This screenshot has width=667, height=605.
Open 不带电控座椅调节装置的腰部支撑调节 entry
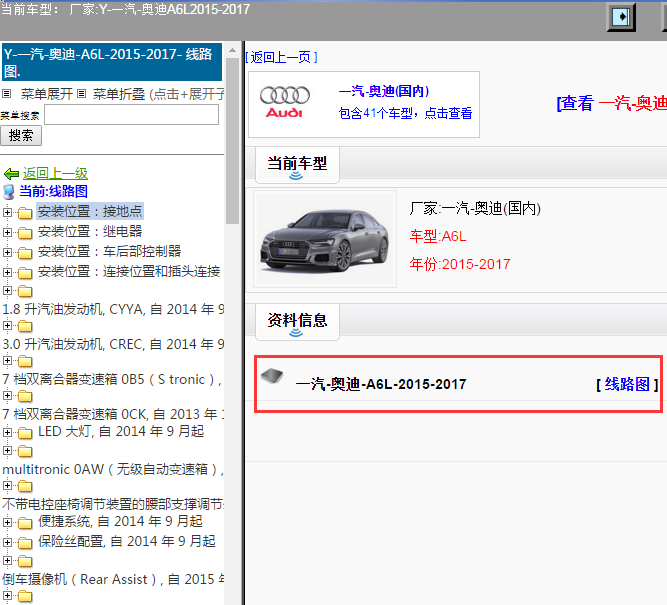(113, 504)
